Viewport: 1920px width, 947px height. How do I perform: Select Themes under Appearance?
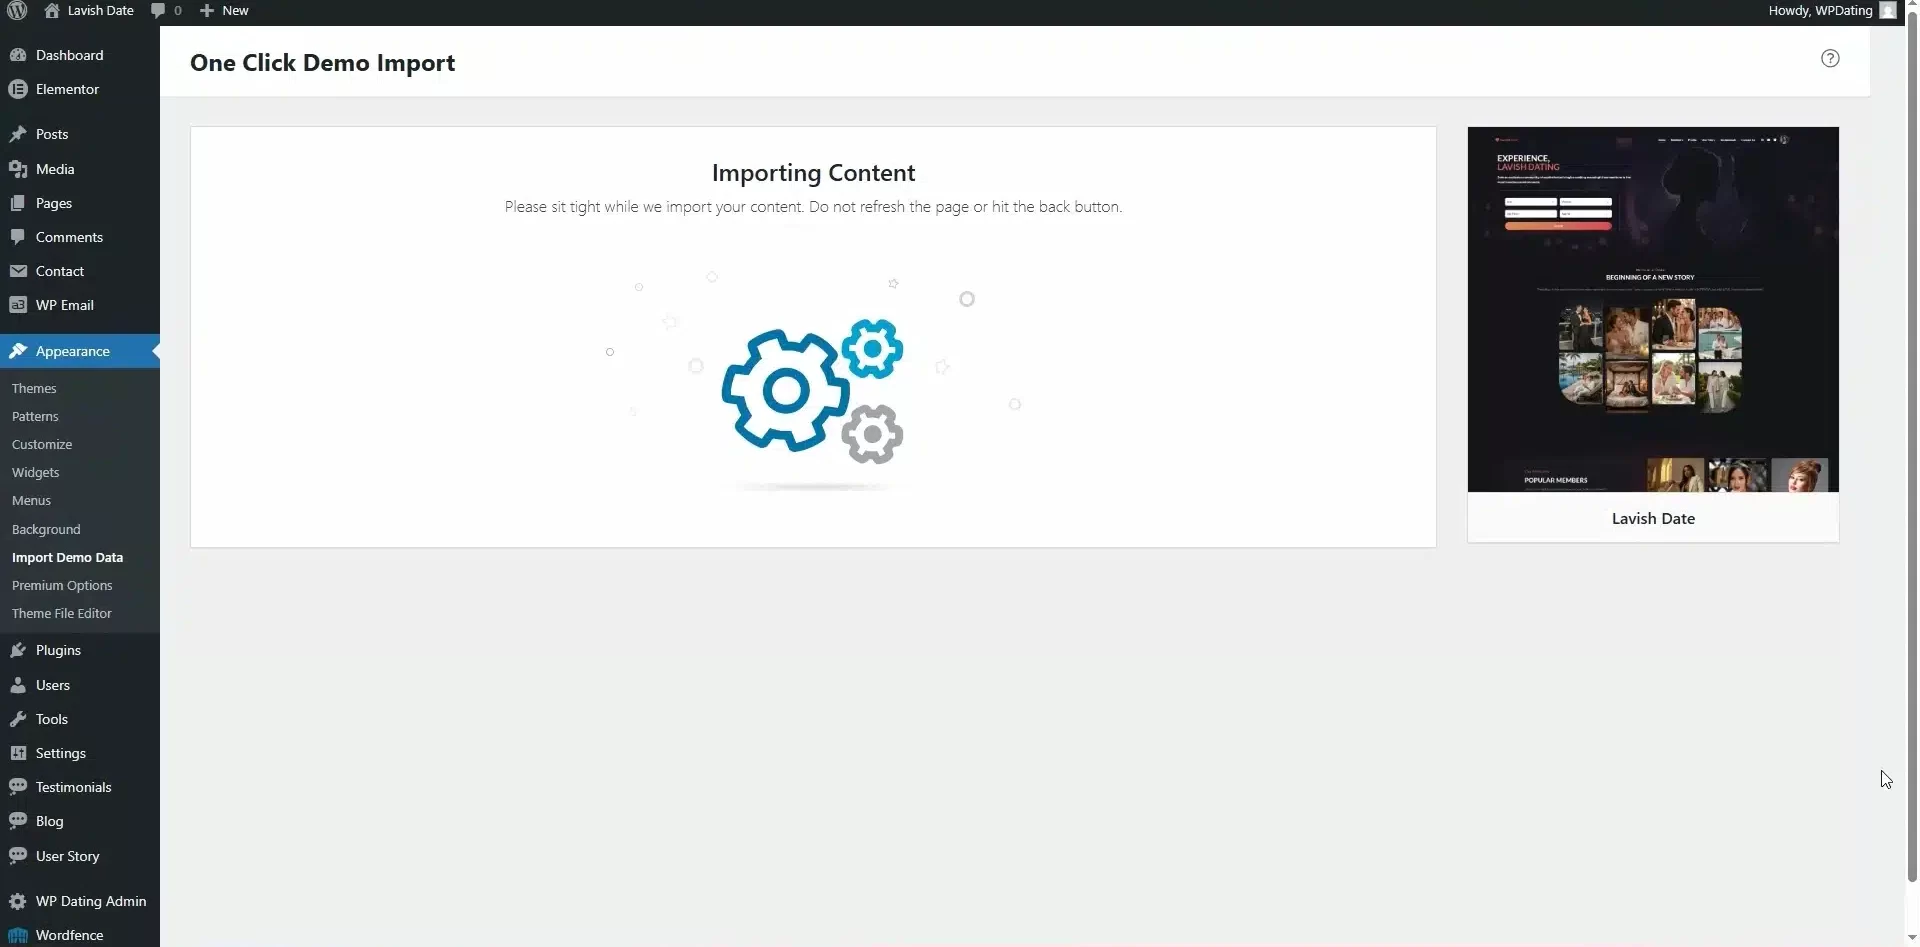[x=34, y=388]
